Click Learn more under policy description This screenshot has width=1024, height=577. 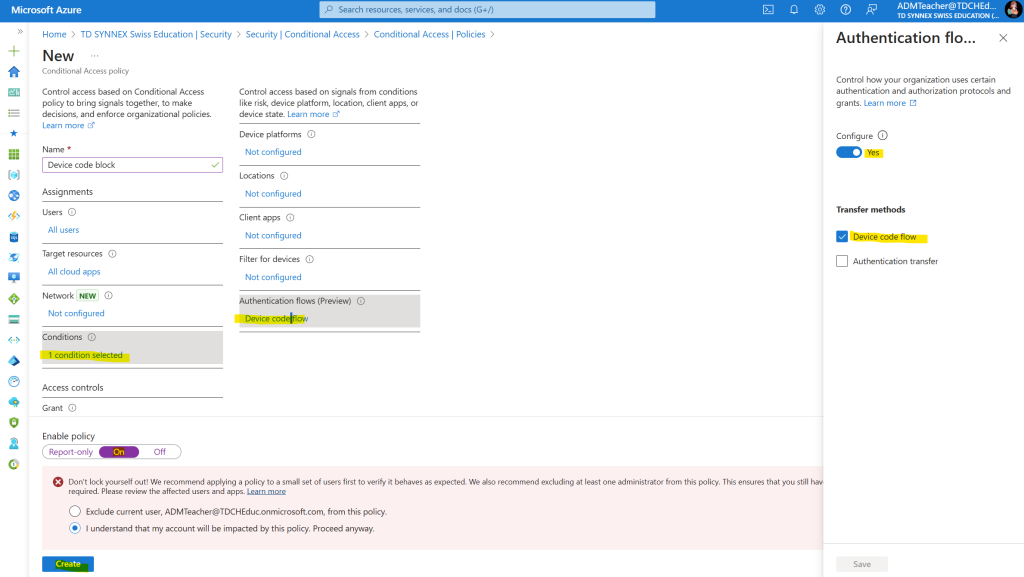click(x=68, y=125)
